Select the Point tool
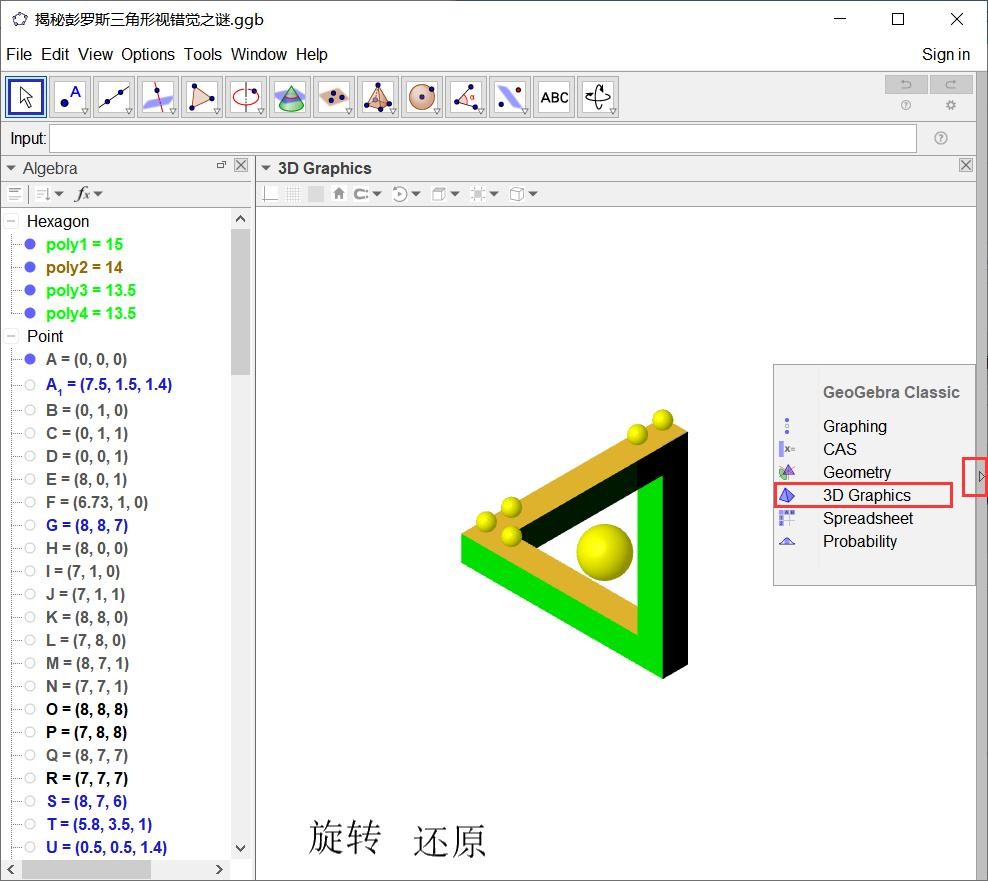 [x=70, y=97]
